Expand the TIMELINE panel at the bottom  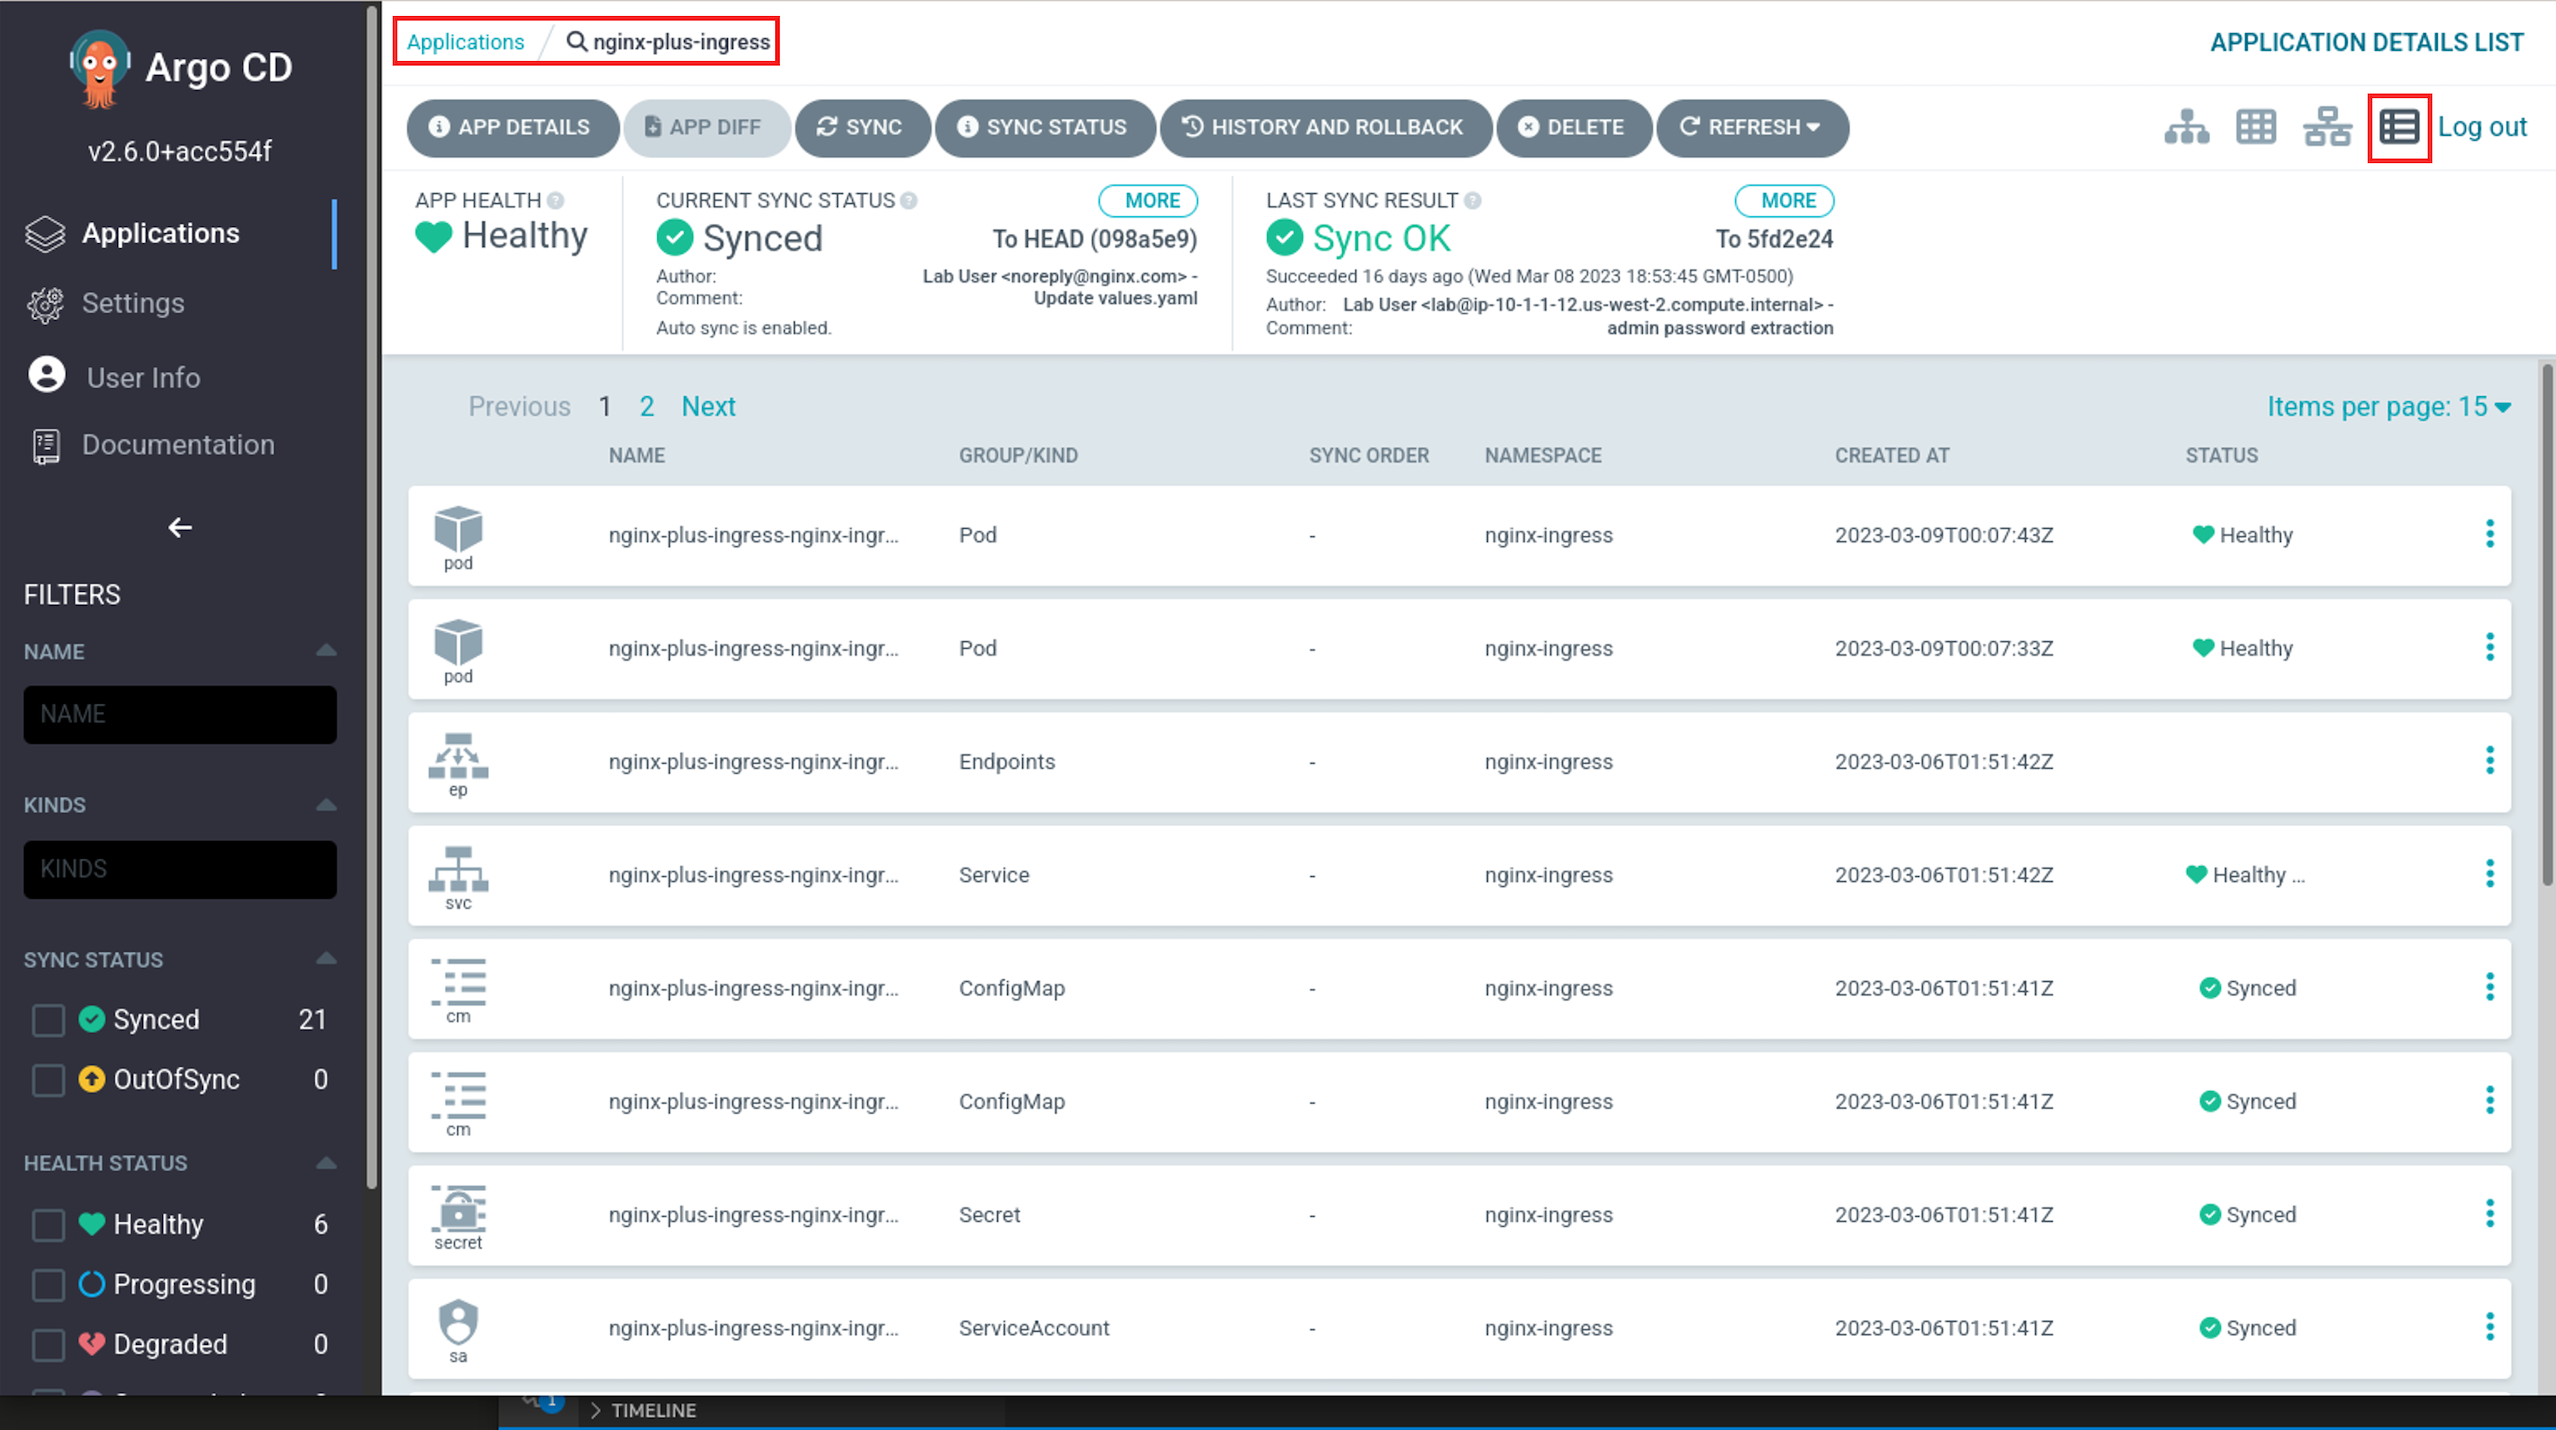[x=644, y=1410]
